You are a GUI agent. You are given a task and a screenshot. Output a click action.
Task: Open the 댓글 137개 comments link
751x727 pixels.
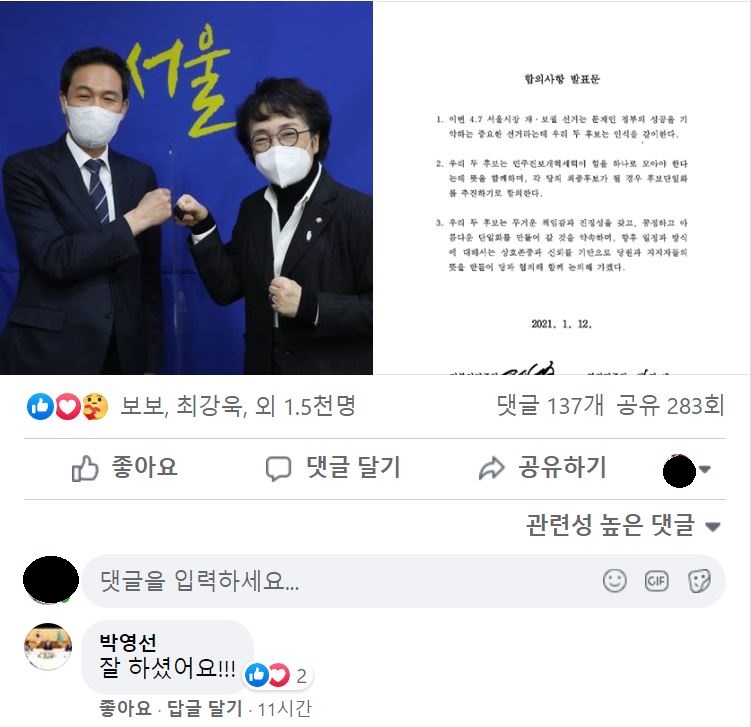click(x=550, y=406)
